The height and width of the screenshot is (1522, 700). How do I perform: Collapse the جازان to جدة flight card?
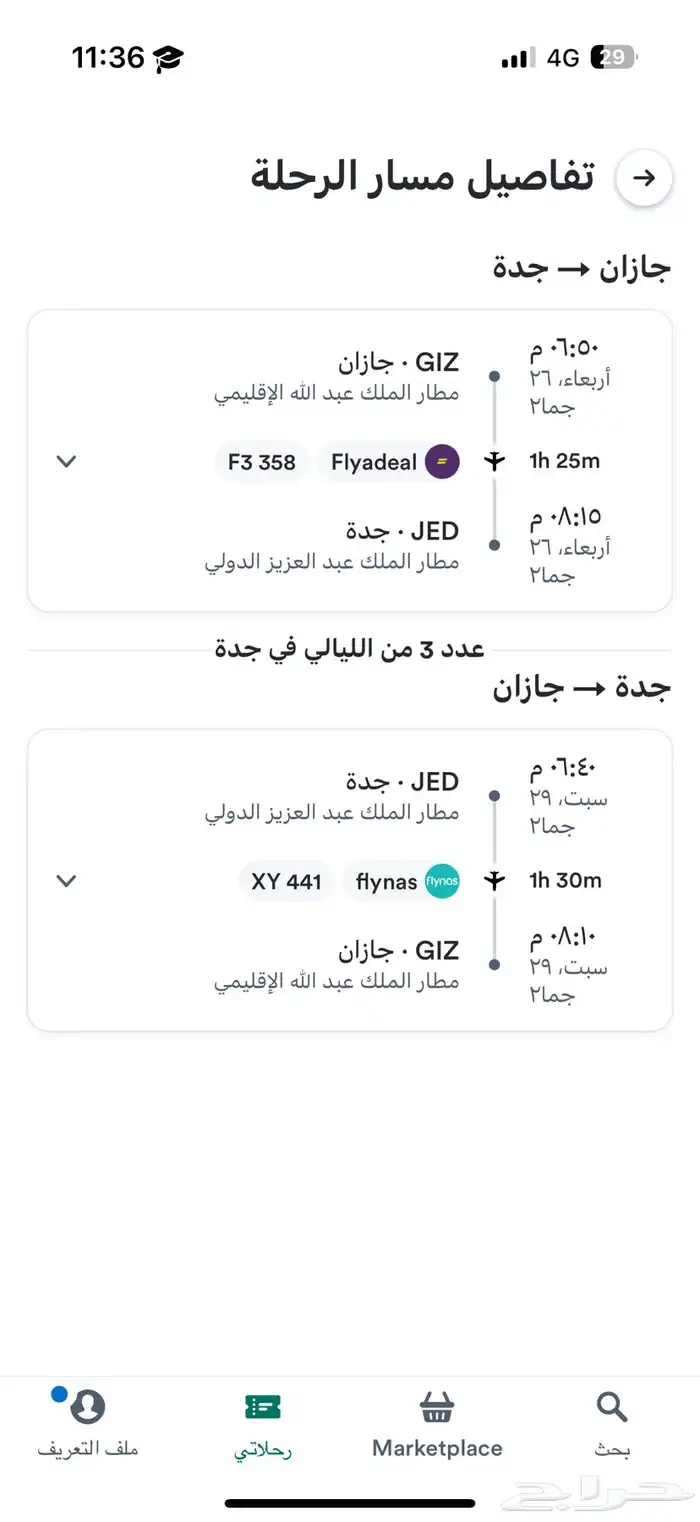(66, 462)
